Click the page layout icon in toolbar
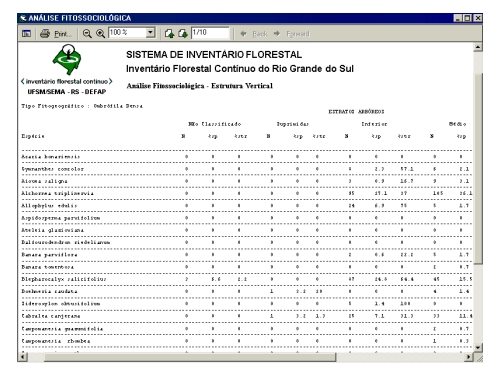The image size is (500, 376). click(x=26, y=34)
